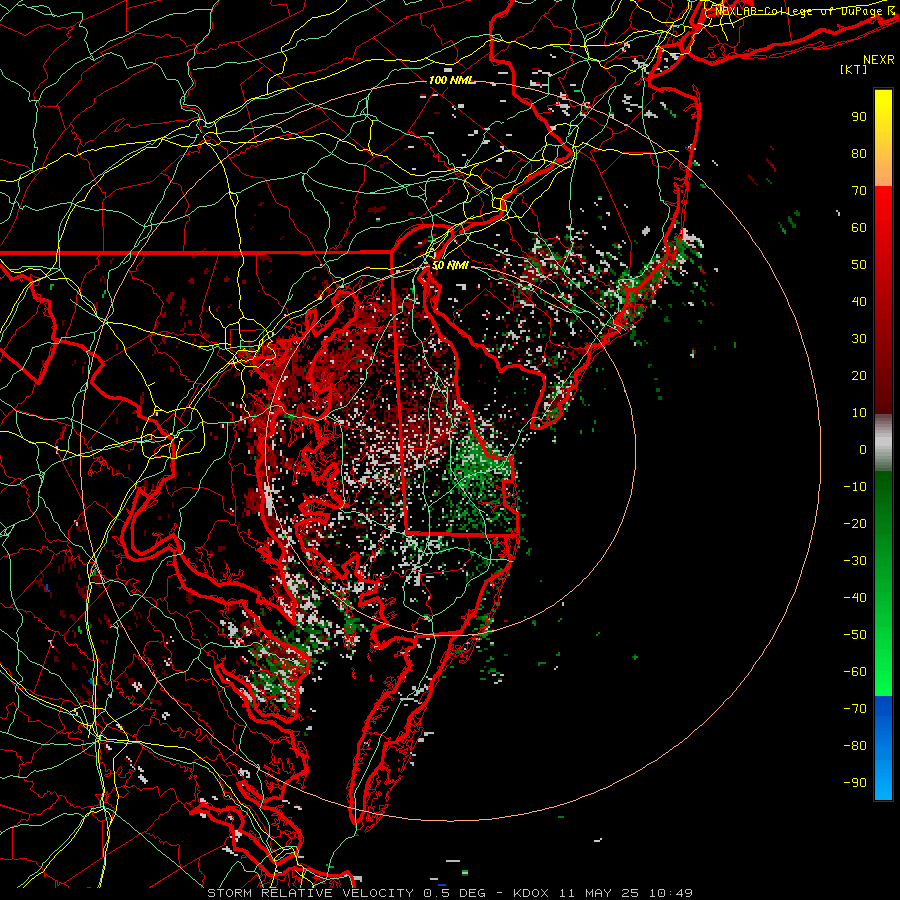Click the positive 10 value on the scale
The width and height of the screenshot is (900, 900).
[859, 413]
